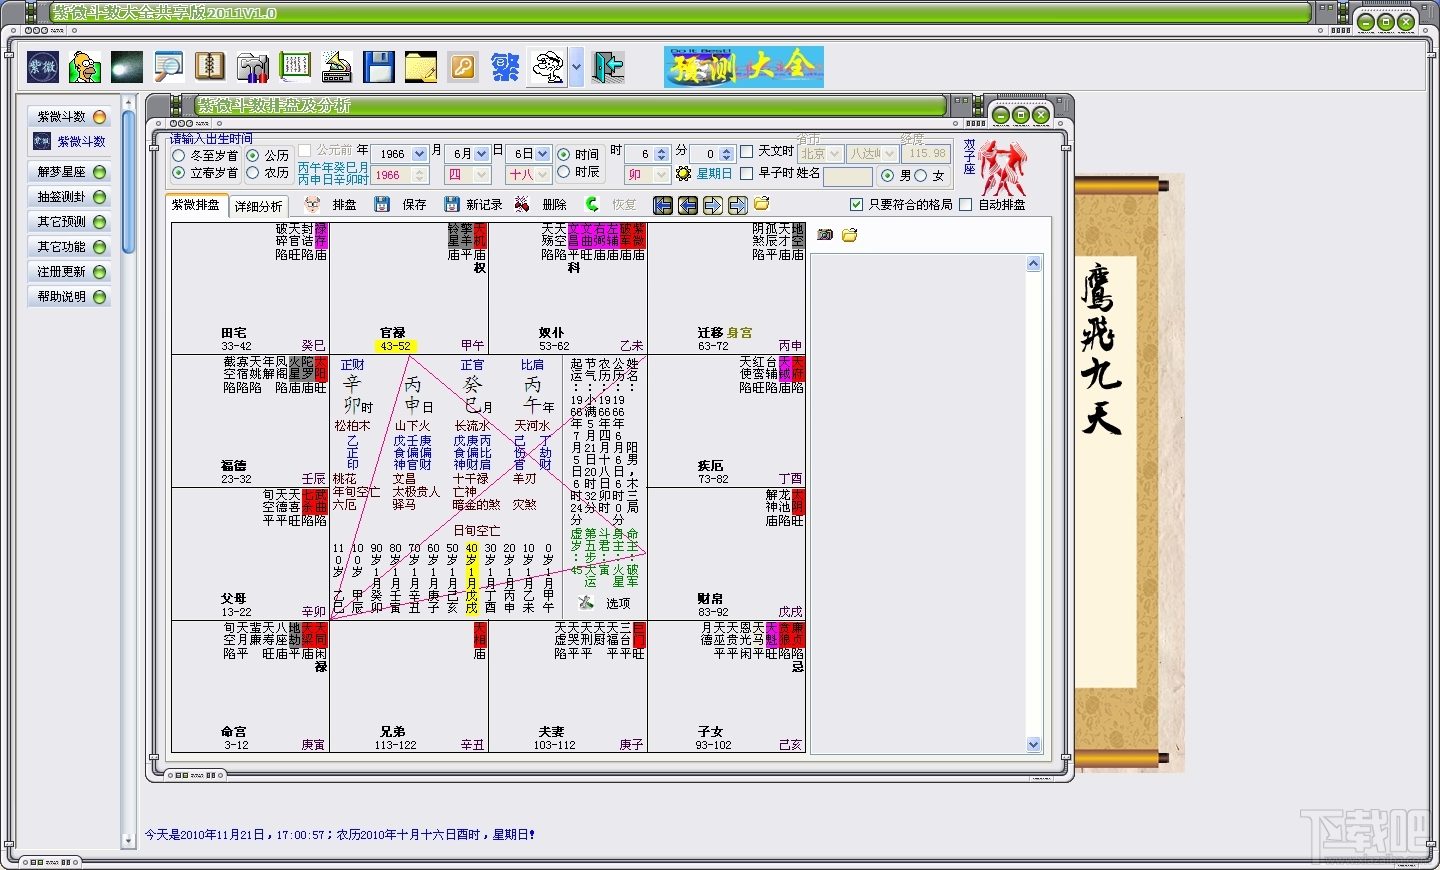
Task: Go to the first record arrow icon
Action: click(x=662, y=205)
